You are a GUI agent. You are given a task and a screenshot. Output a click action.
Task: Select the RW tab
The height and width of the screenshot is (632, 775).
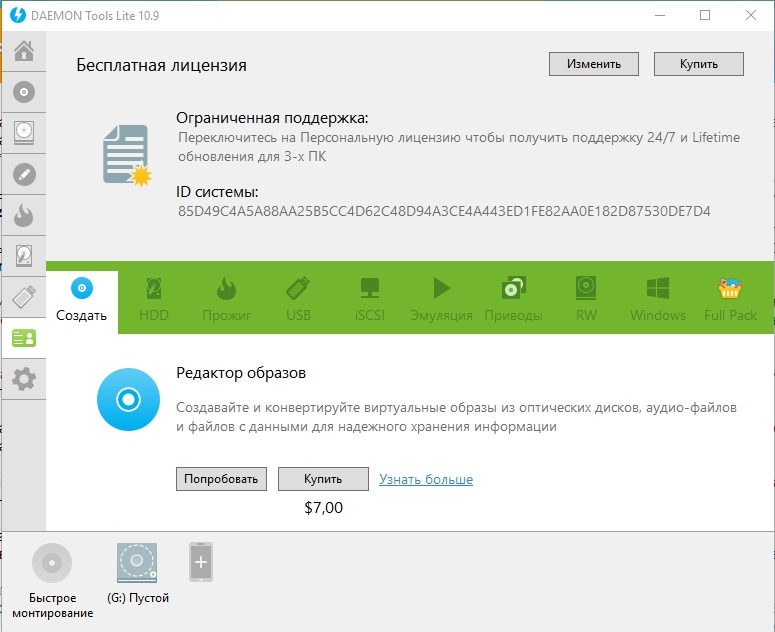coord(586,299)
